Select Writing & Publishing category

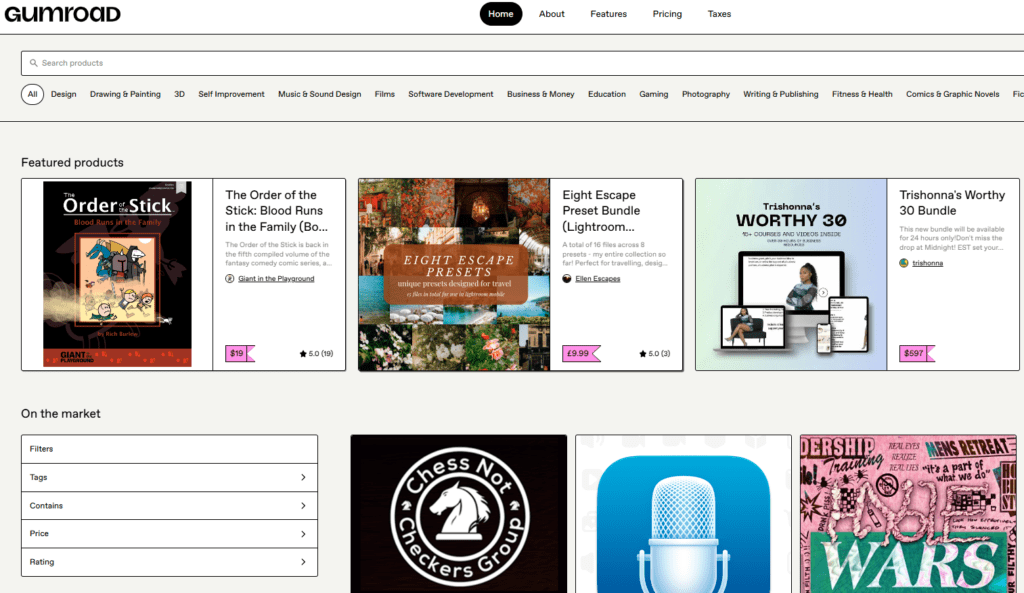[x=780, y=94]
